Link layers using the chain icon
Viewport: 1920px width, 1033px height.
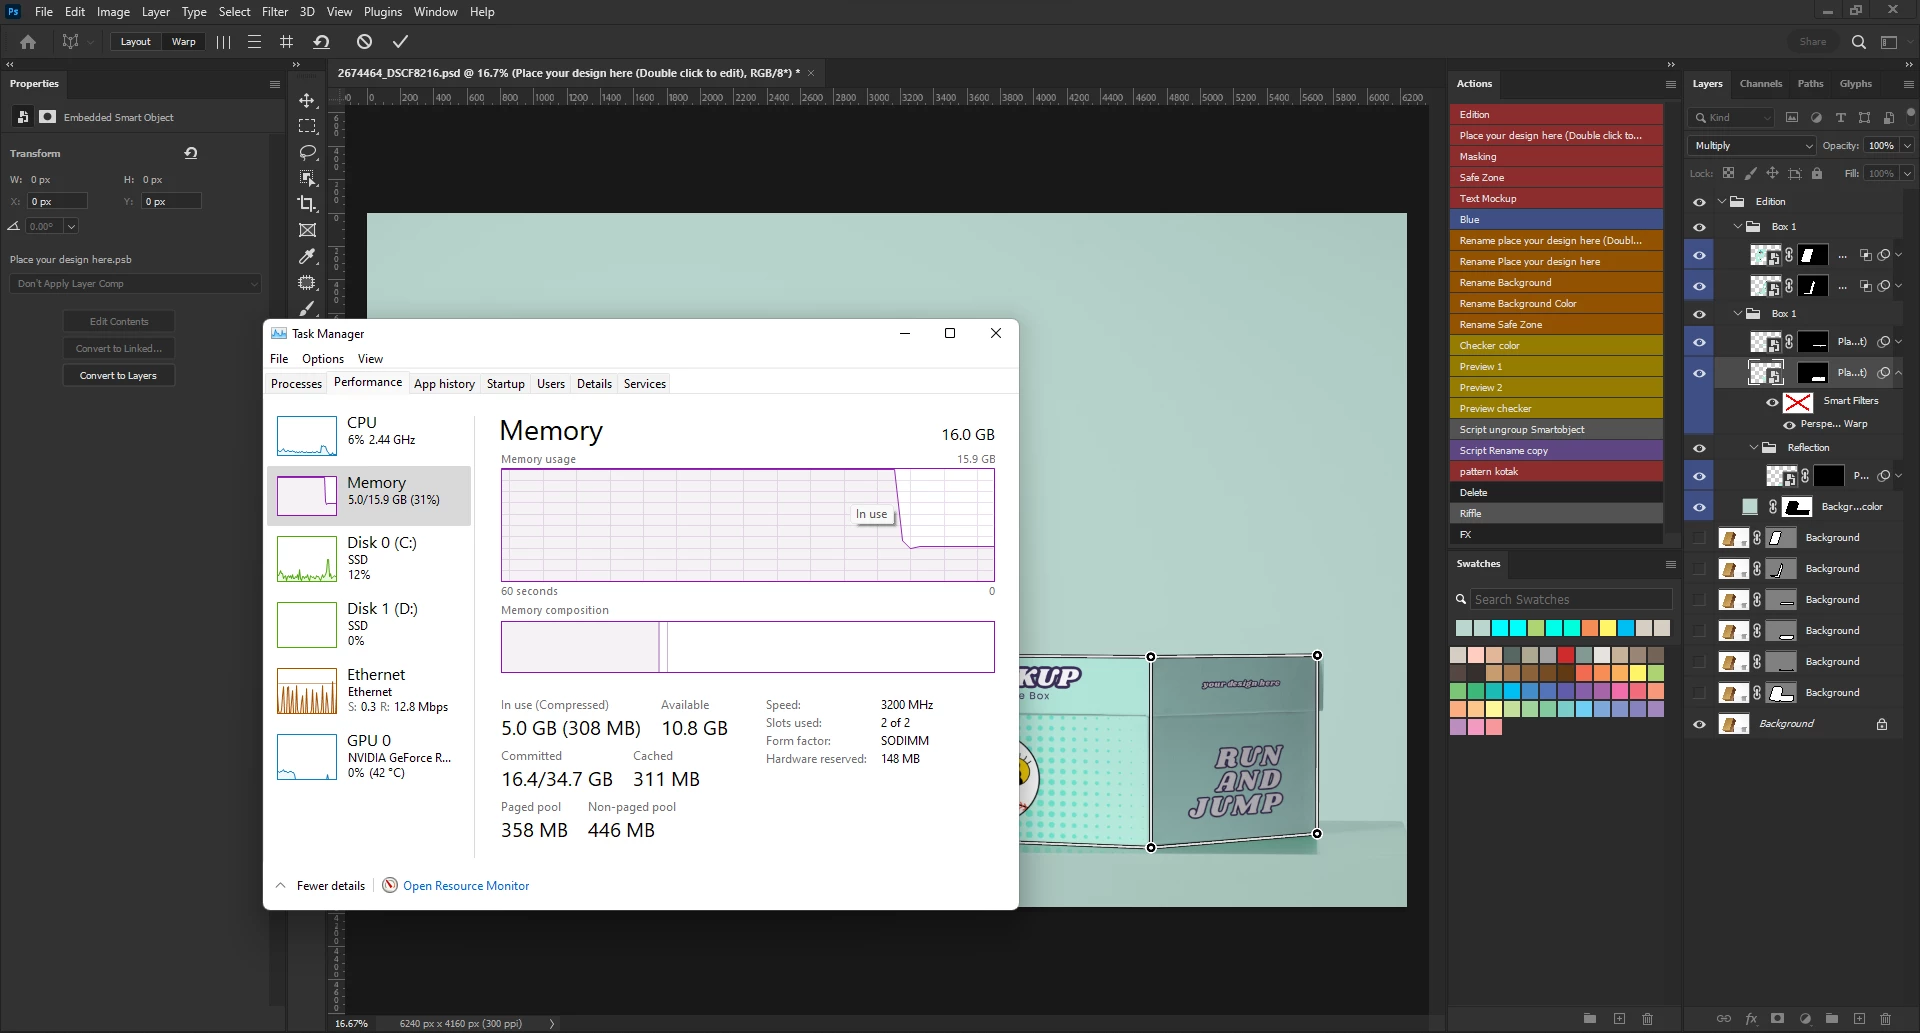[1723, 1019]
